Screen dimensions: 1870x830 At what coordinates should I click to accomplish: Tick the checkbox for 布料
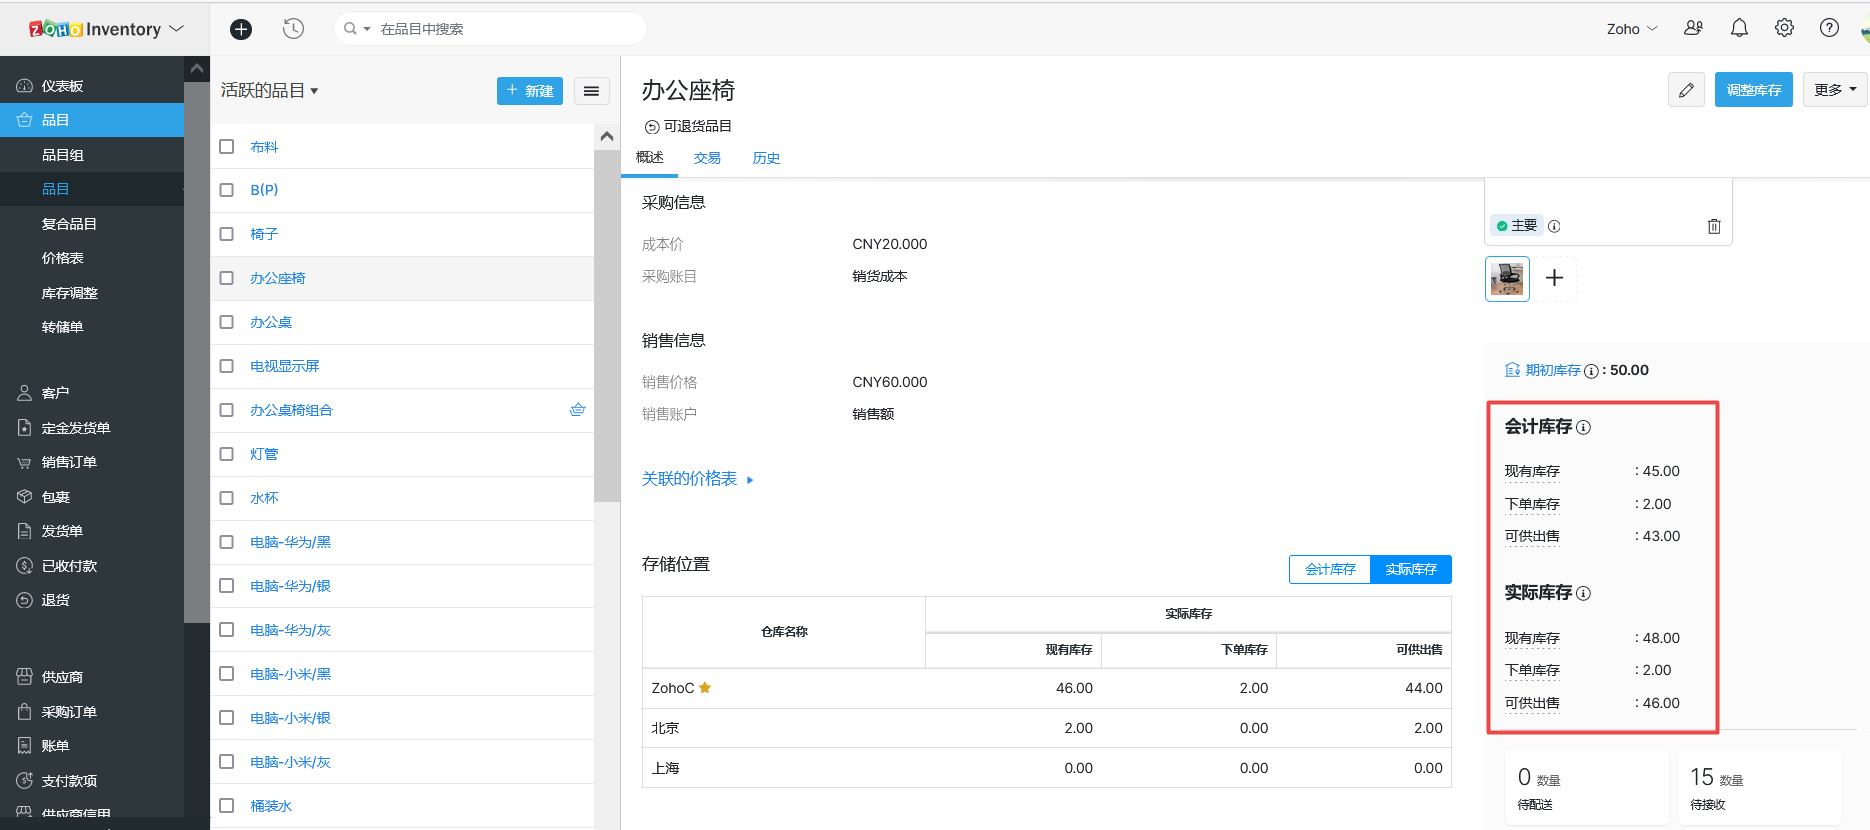click(227, 147)
